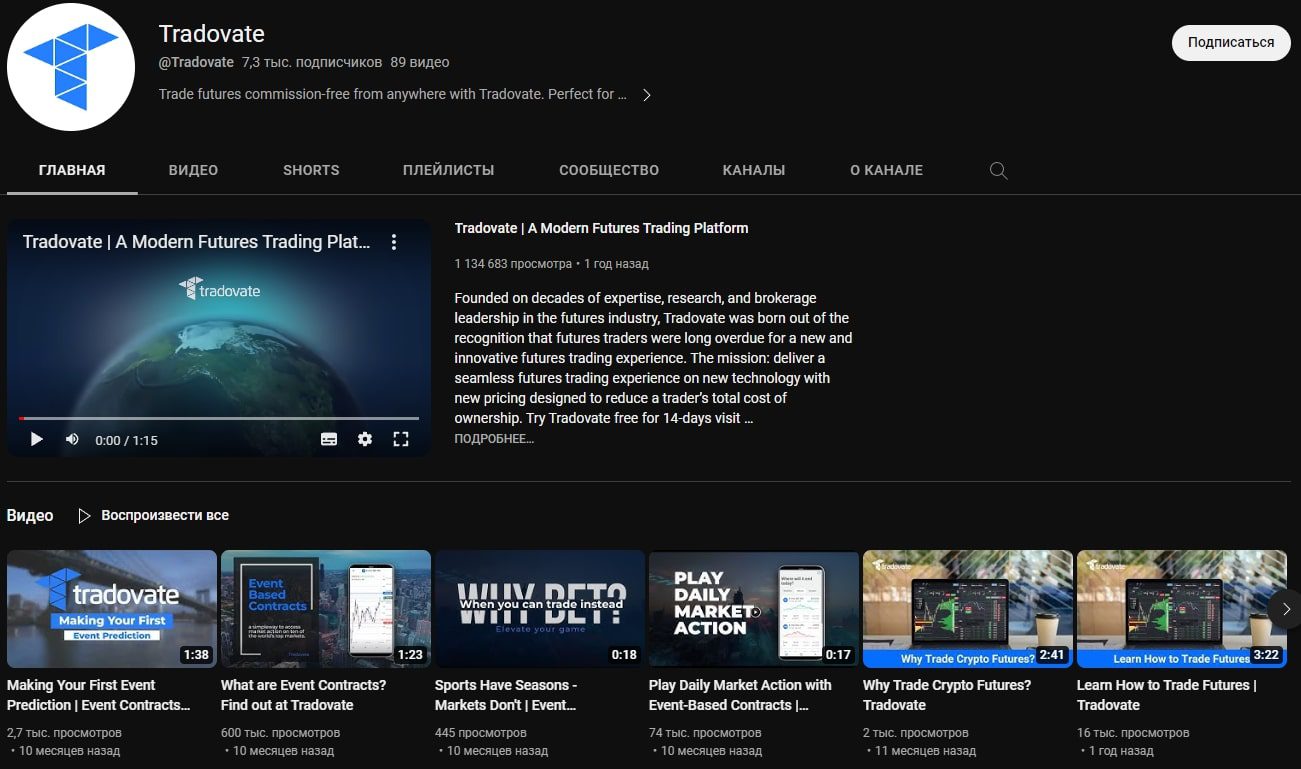Open Why Trade Crypto Futures thumbnail
Viewport: 1301px width, 769px height.
tap(968, 609)
